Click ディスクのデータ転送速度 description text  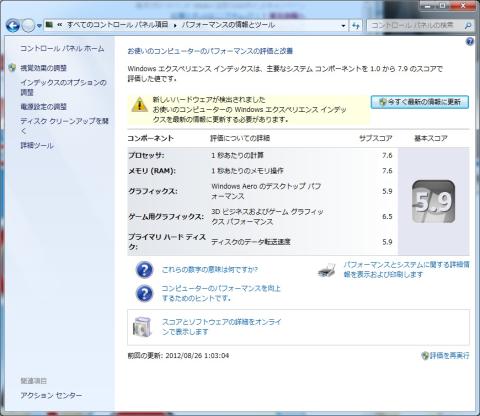[x=251, y=242]
